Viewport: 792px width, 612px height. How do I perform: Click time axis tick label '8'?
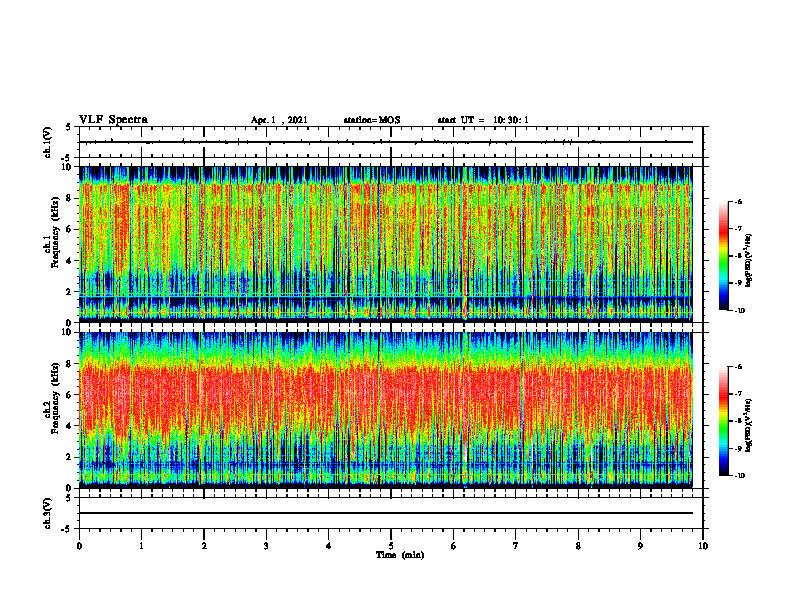(x=578, y=546)
